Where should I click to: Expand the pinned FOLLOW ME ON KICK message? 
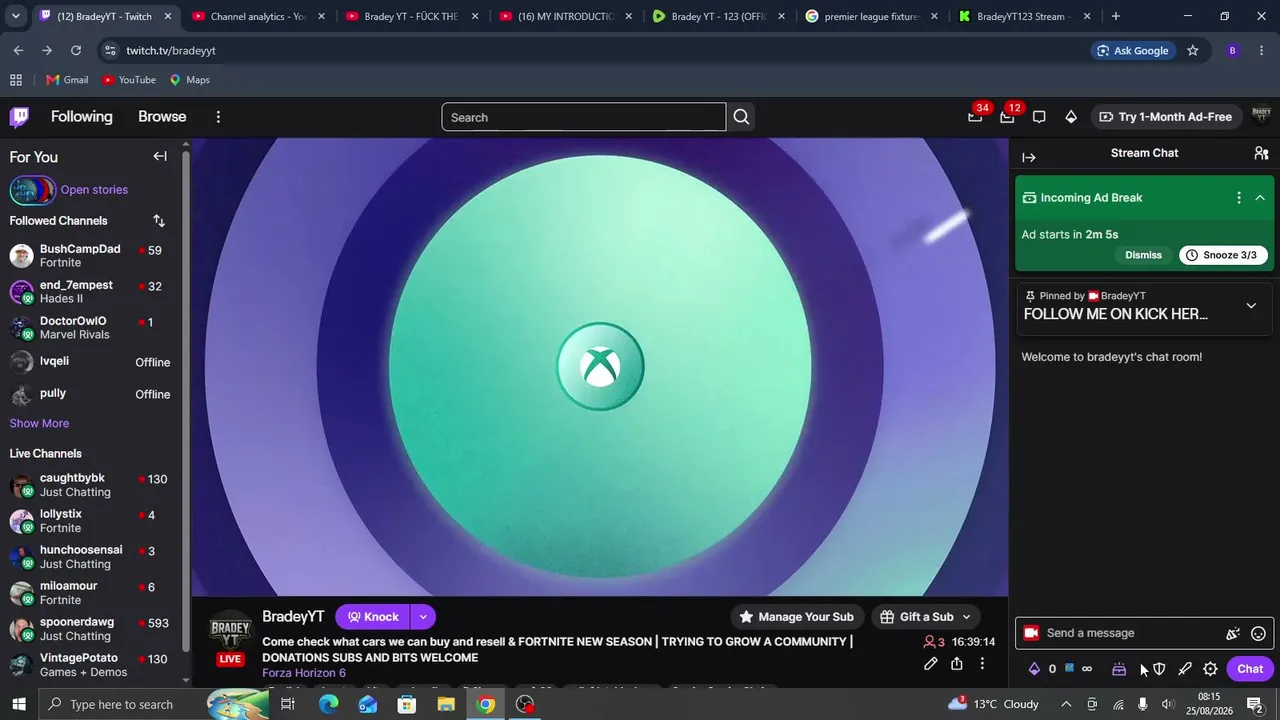click(1251, 306)
